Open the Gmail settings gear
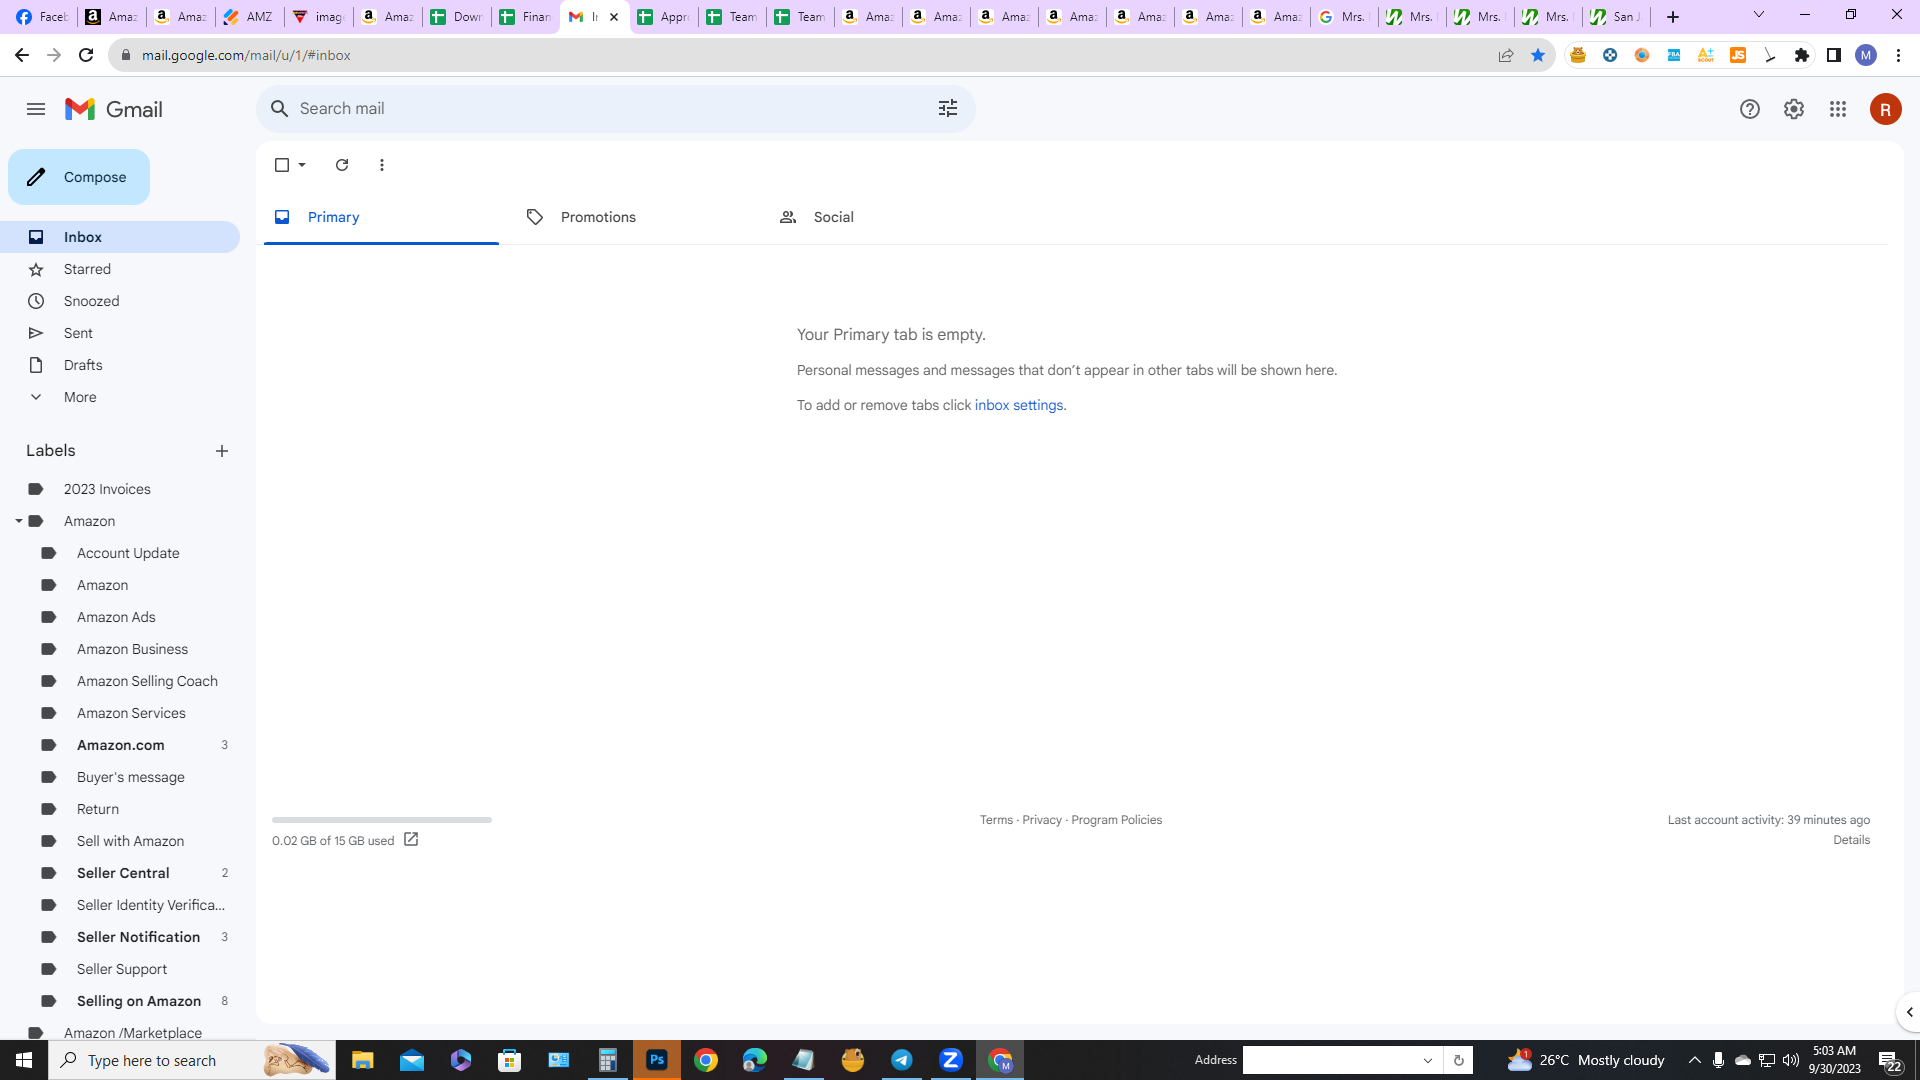 [1794, 109]
